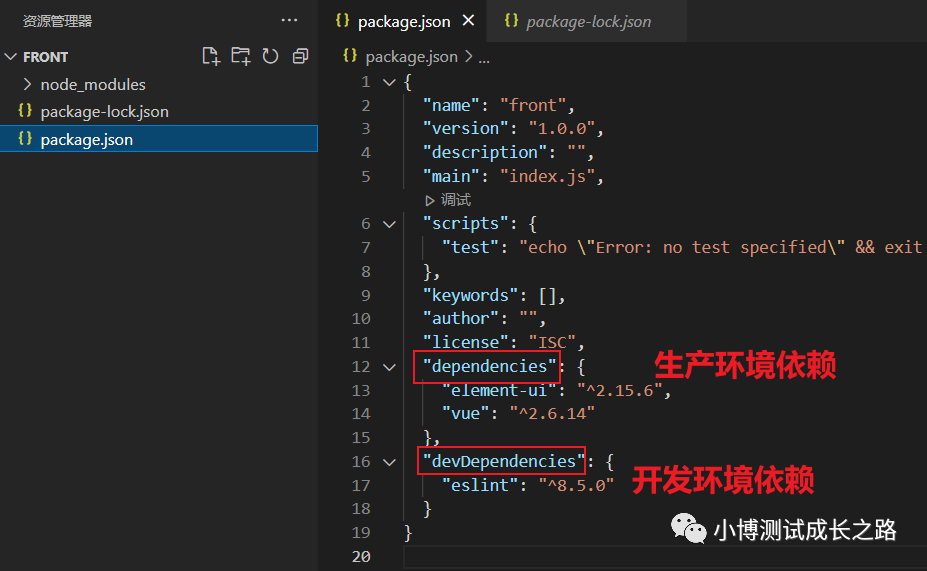Open package-lock.json from the file tree
927x571 pixels.
pos(104,111)
